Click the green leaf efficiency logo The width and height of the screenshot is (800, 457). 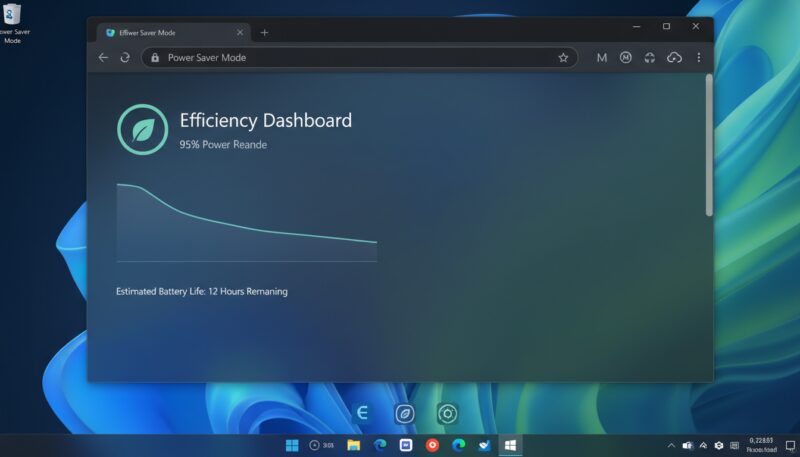tap(142, 130)
